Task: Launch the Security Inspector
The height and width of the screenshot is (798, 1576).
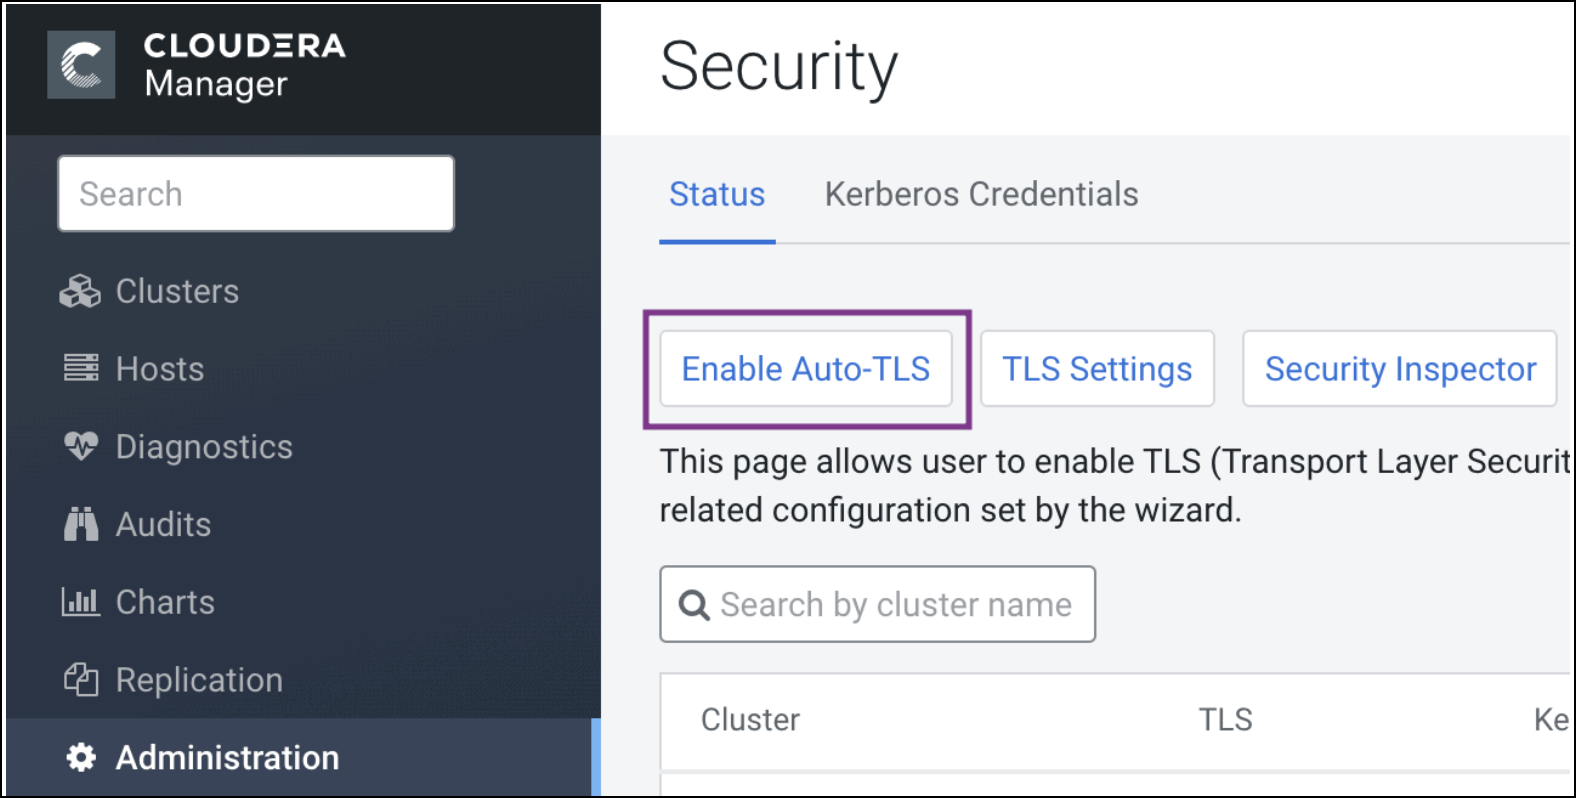Action: 1400,369
